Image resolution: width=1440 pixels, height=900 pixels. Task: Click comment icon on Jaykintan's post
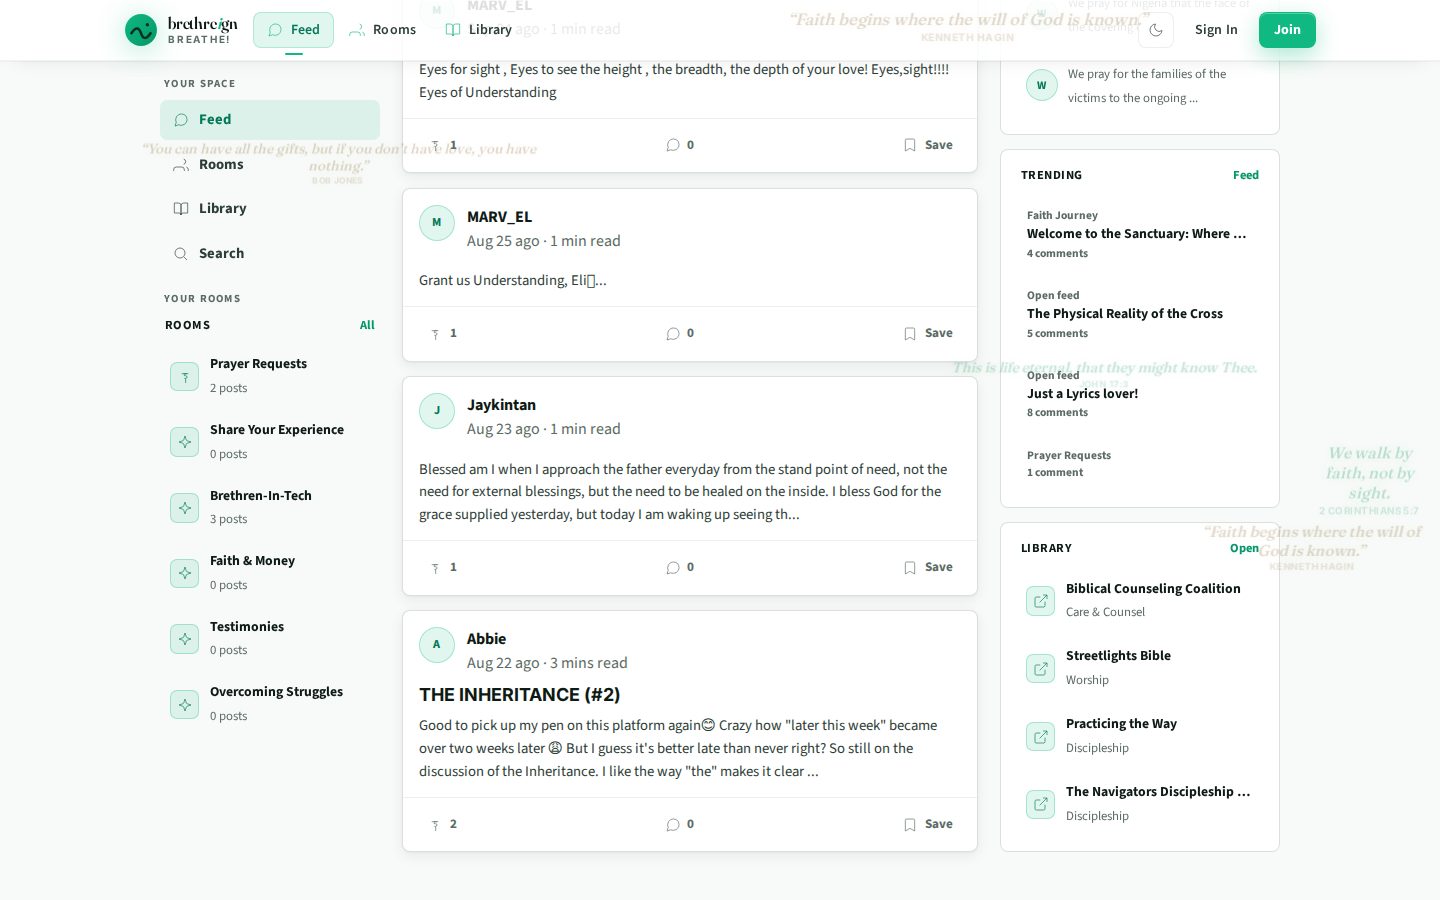673,568
